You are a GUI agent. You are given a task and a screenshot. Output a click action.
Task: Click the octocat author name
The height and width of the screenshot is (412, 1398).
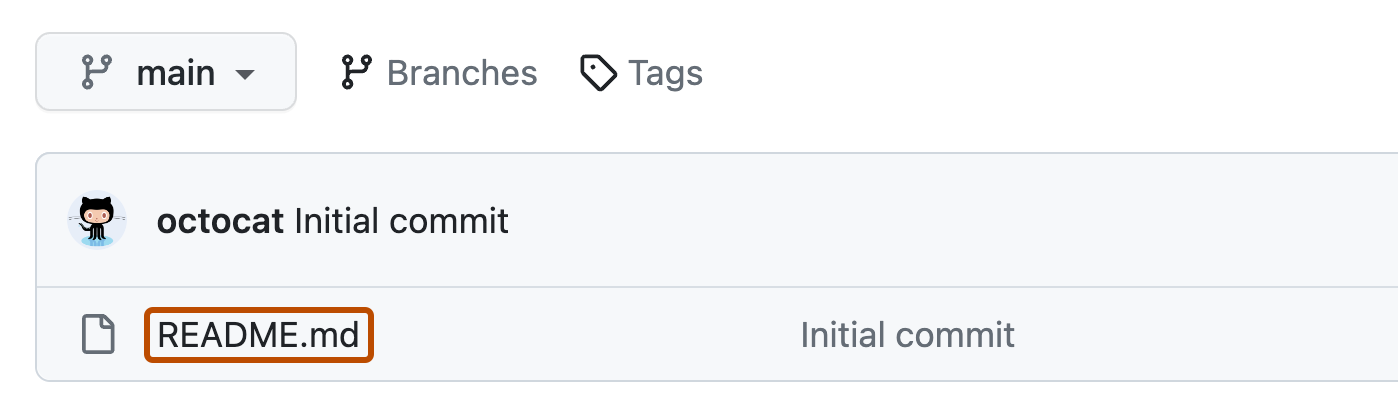tap(221, 221)
